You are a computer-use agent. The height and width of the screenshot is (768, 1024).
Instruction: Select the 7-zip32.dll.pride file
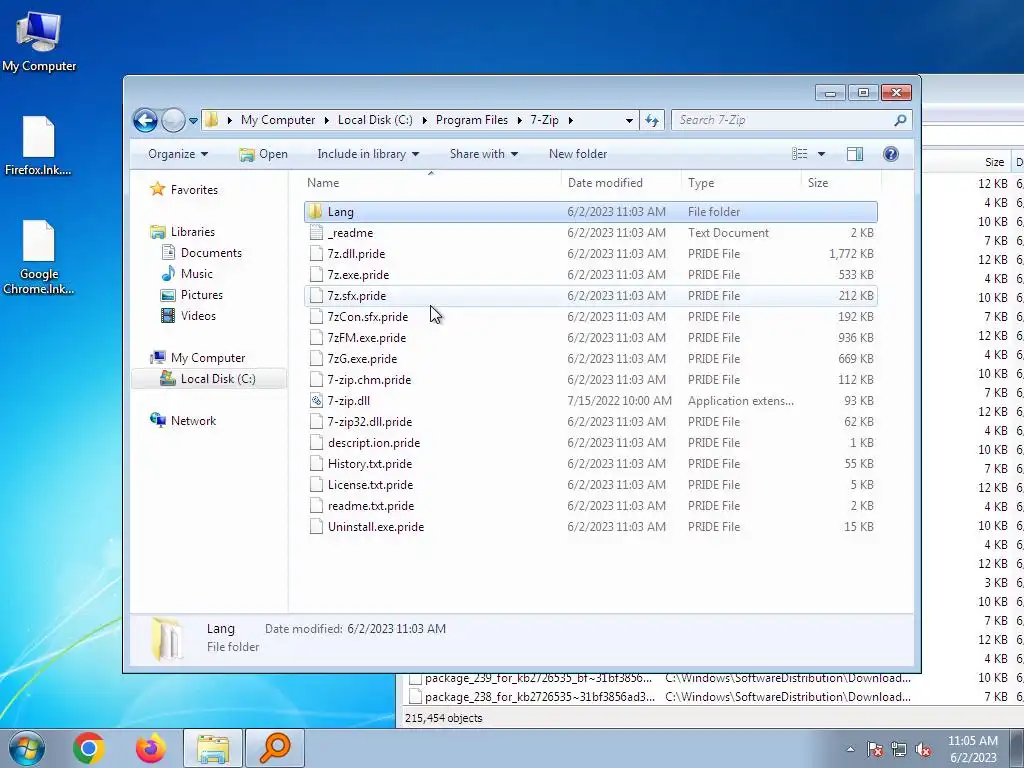[x=590, y=421]
